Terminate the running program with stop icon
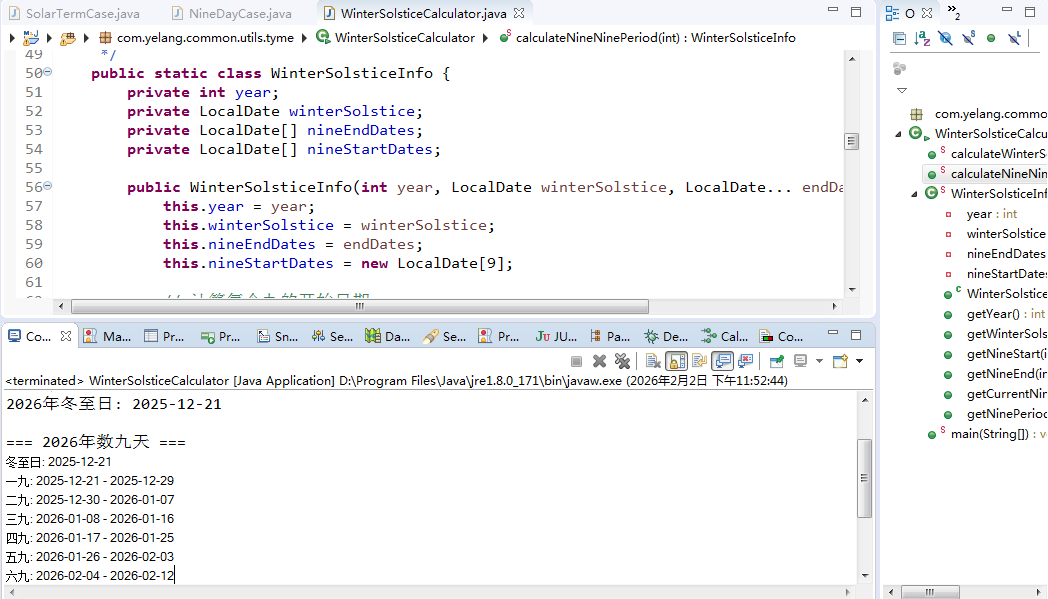Image resolution: width=1048 pixels, height=599 pixels. (576, 362)
